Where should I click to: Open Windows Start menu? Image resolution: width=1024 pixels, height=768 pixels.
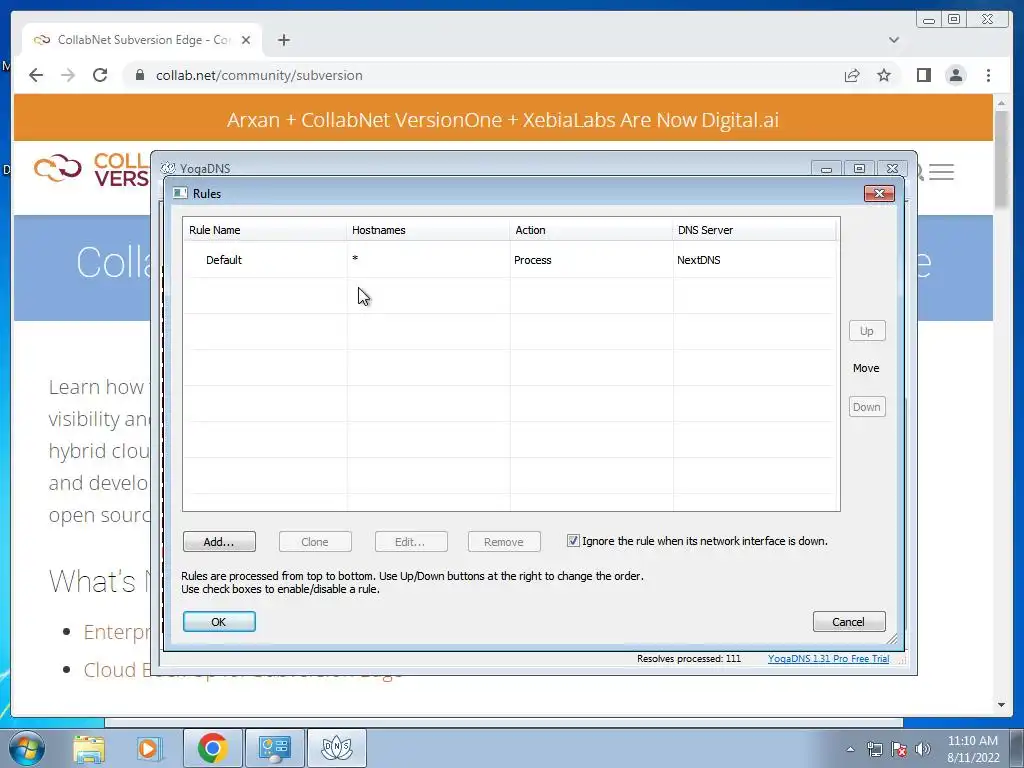point(27,748)
